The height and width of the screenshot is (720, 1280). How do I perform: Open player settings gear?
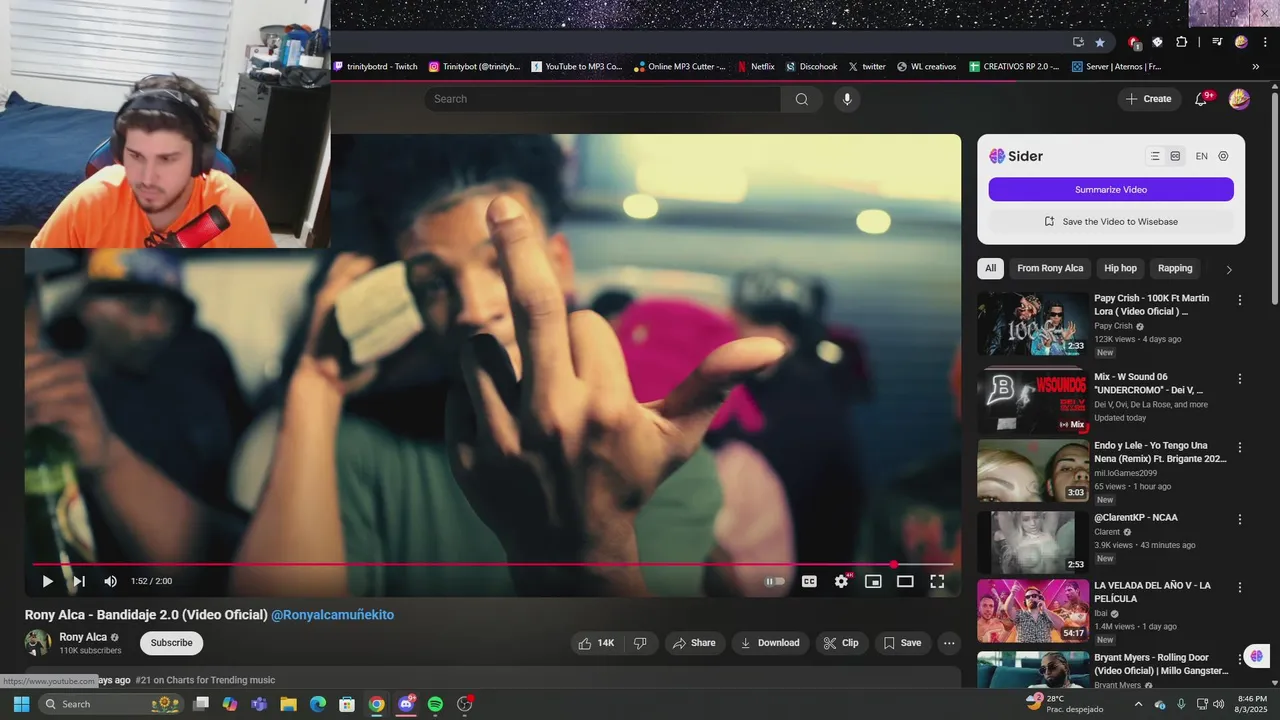(x=842, y=581)
